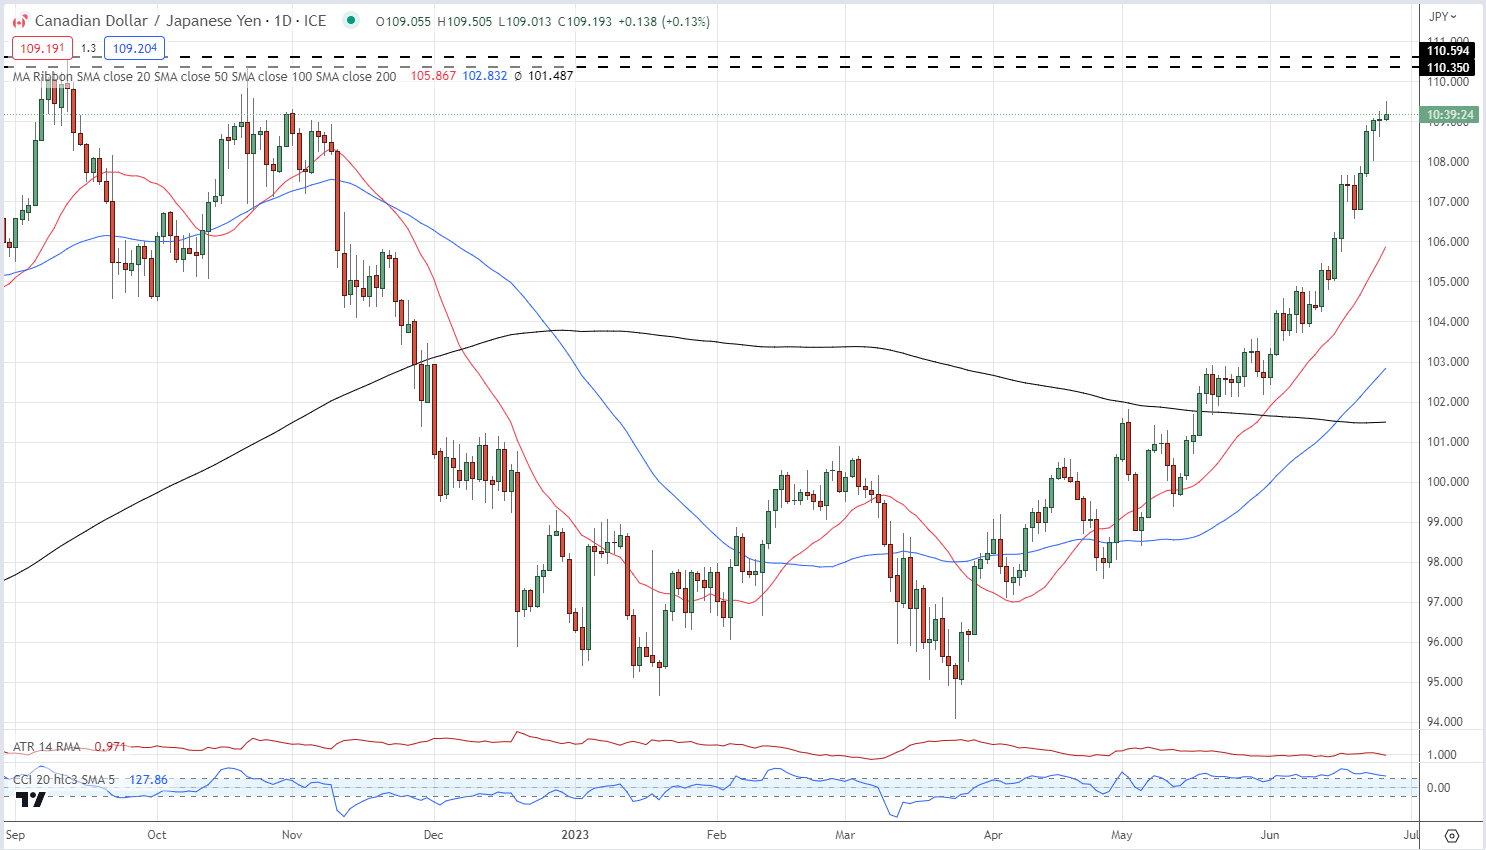This screenshot has width=1486, height=850.
Task: Click the blue SMA value 102.832
Action: pos(484,76)
